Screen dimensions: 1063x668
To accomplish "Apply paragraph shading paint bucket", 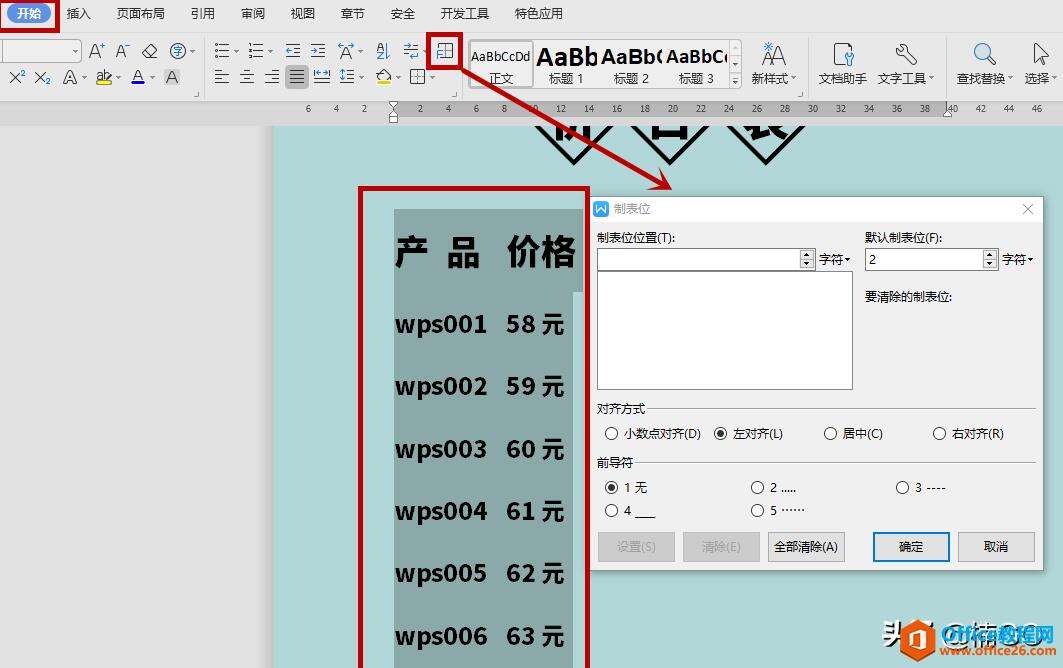I will [384, 77].
